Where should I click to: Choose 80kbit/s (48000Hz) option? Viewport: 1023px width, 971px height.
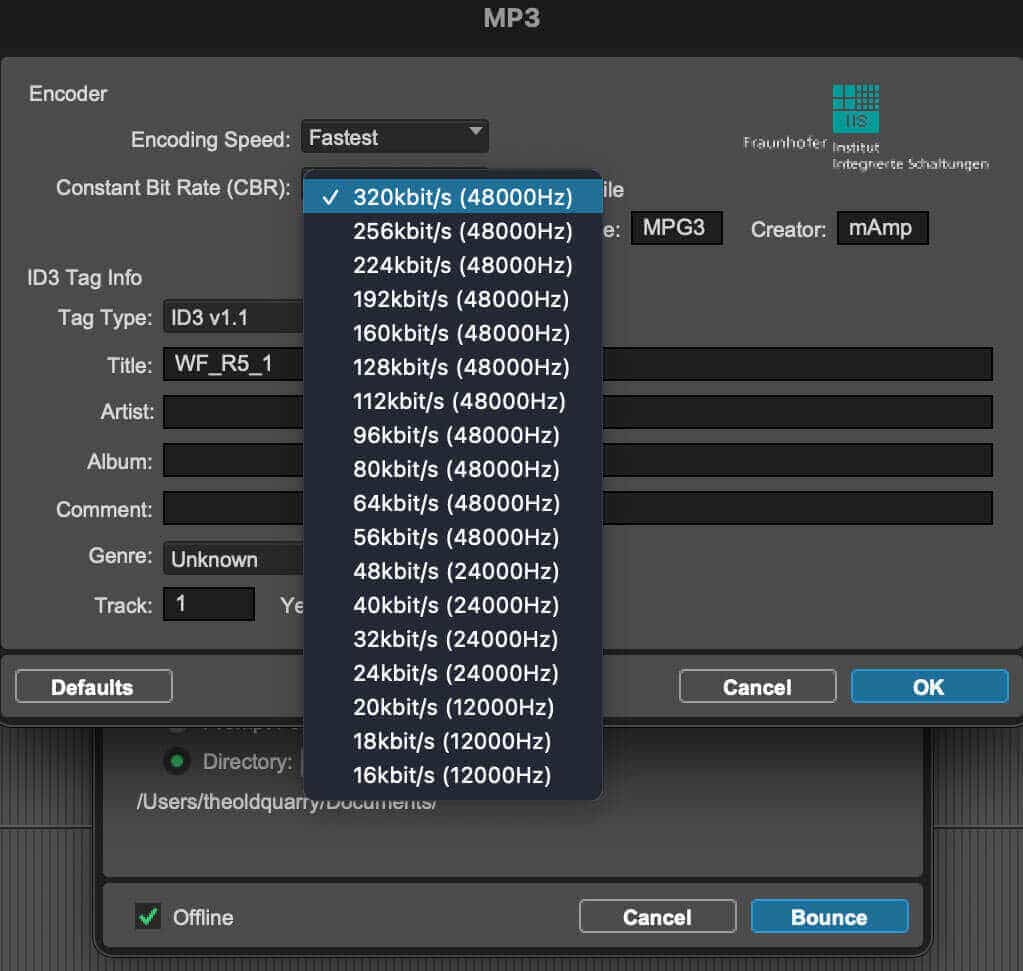(453, 469)
